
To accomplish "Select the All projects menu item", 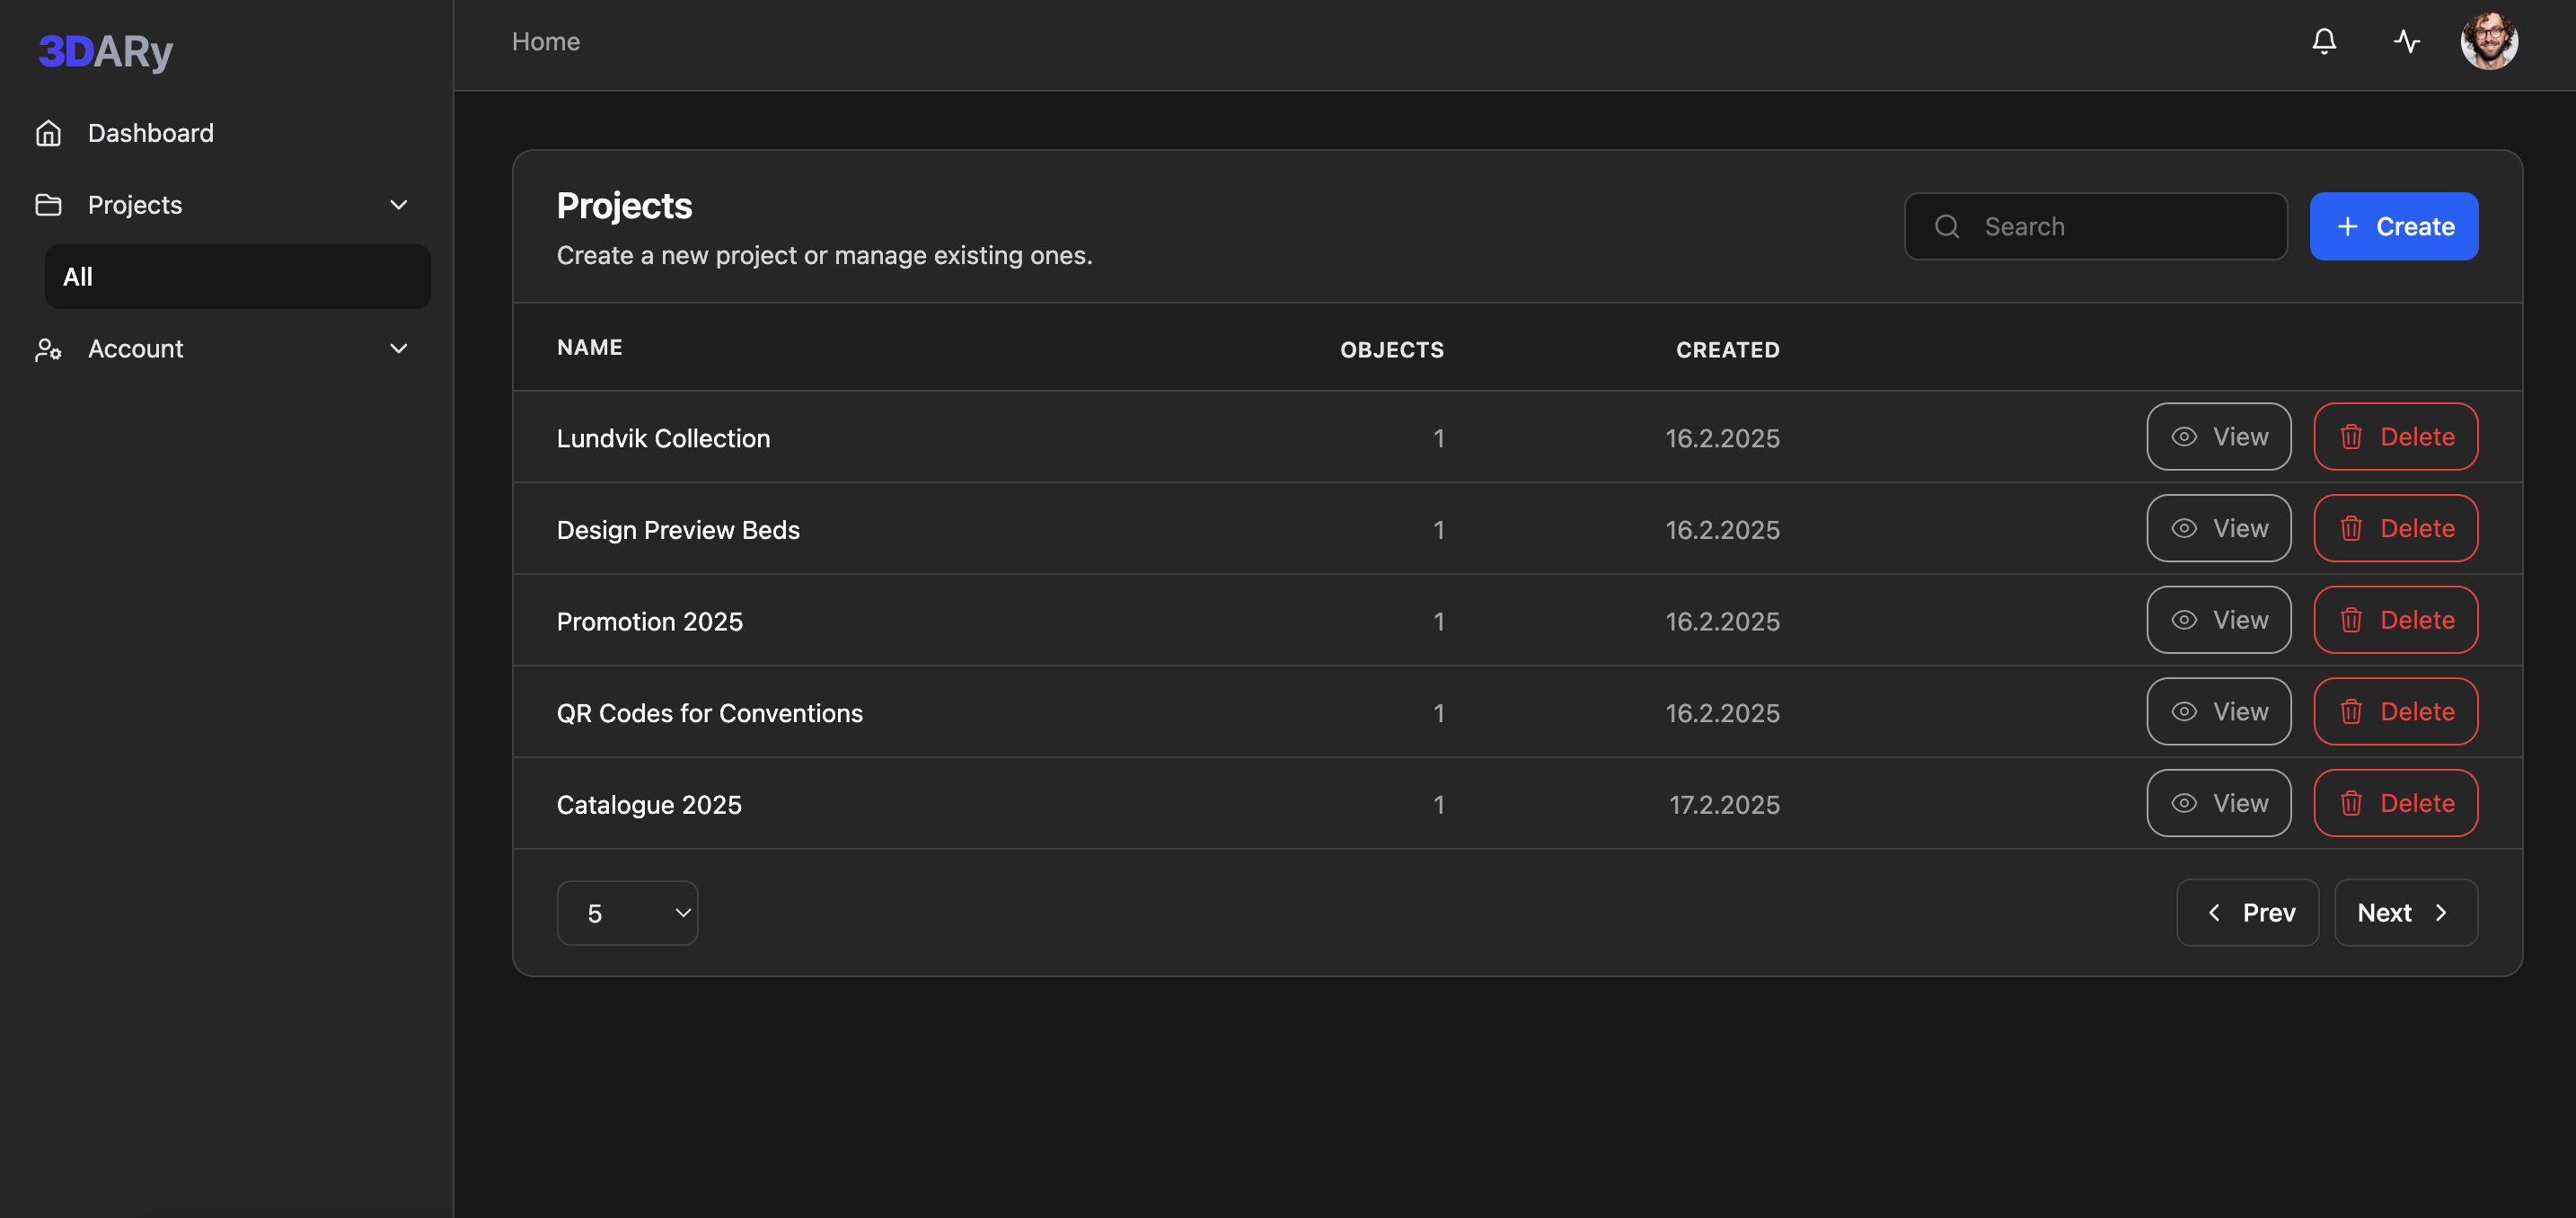I will tap(237, 277).
